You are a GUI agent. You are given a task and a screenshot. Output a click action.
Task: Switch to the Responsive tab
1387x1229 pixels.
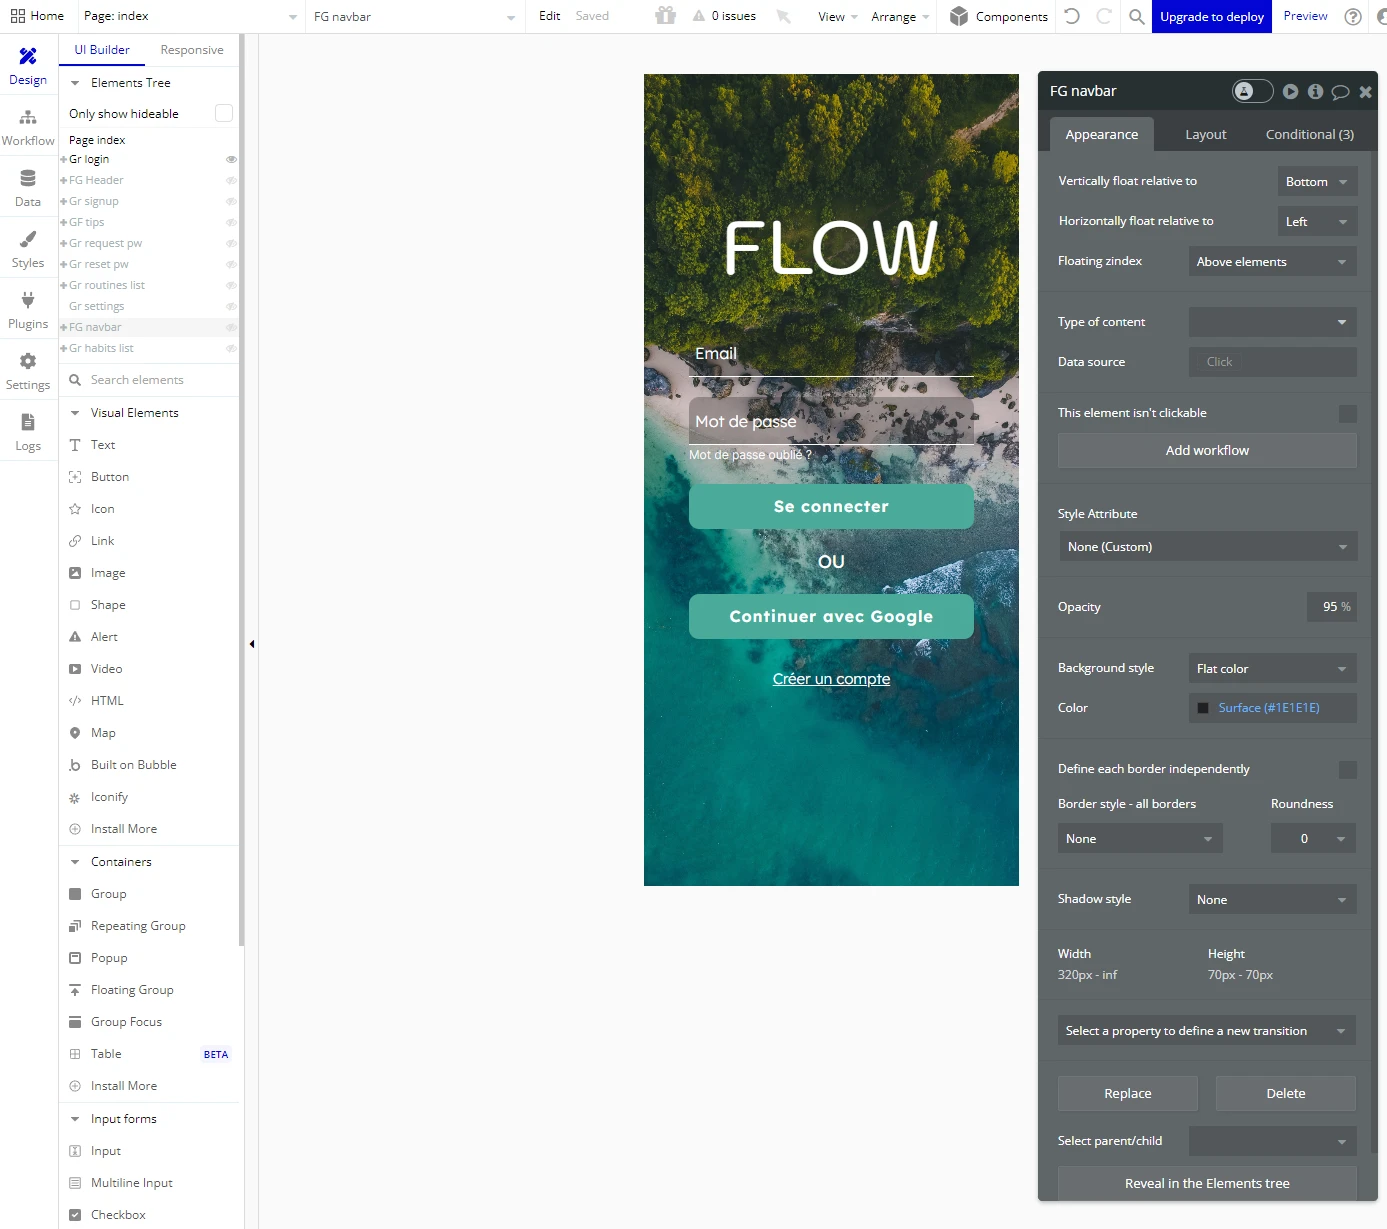tap(192, 50)
